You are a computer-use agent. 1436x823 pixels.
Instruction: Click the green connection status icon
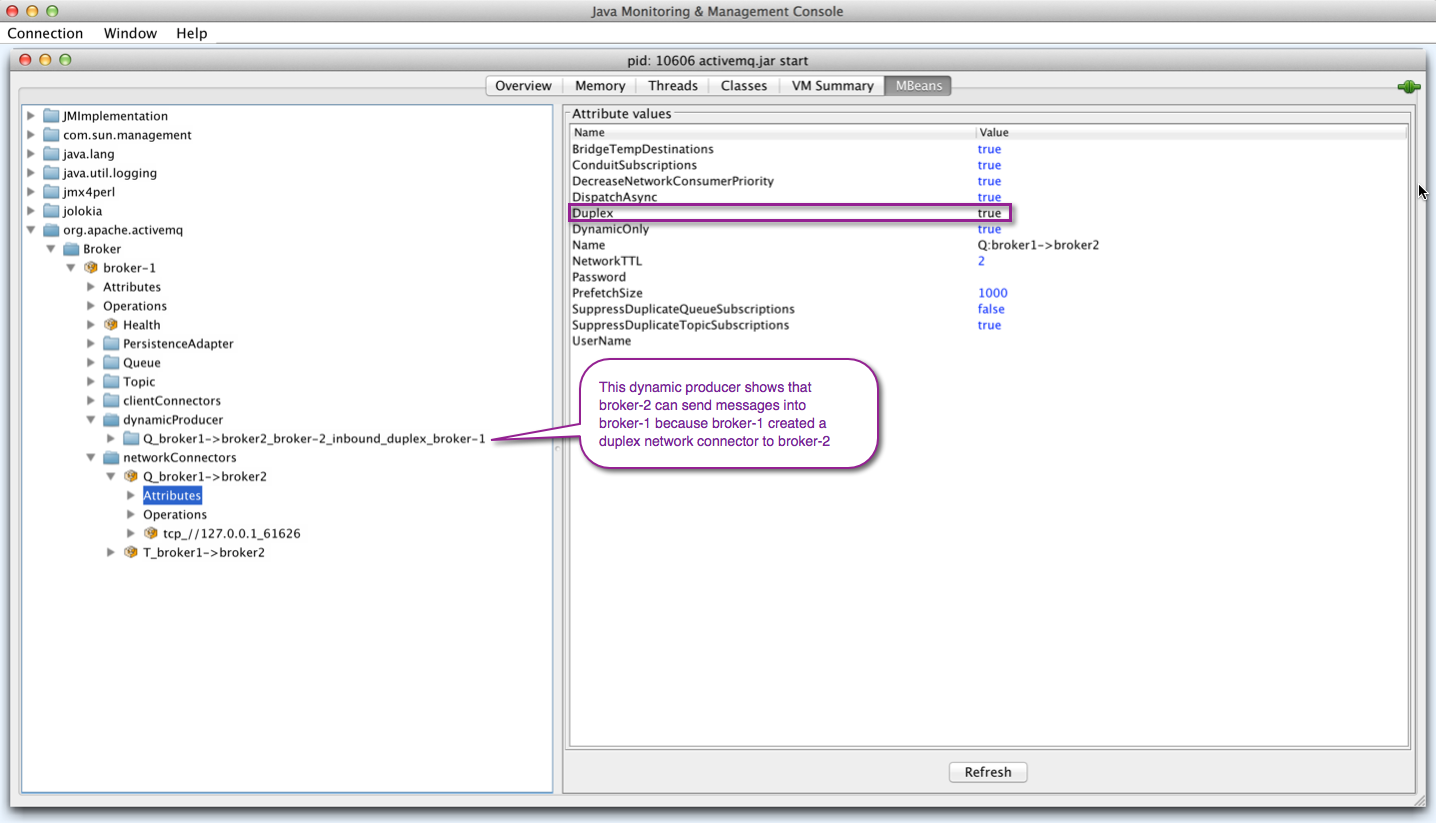[1409, 87]
